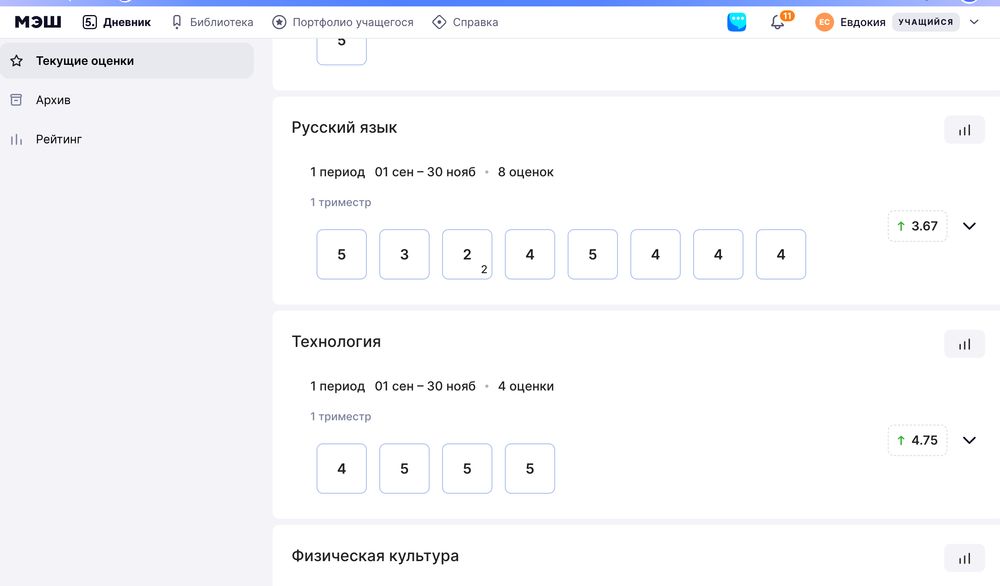1000x586 pixels.
Task: Open the Справка help section
Action: click(465, 22)
